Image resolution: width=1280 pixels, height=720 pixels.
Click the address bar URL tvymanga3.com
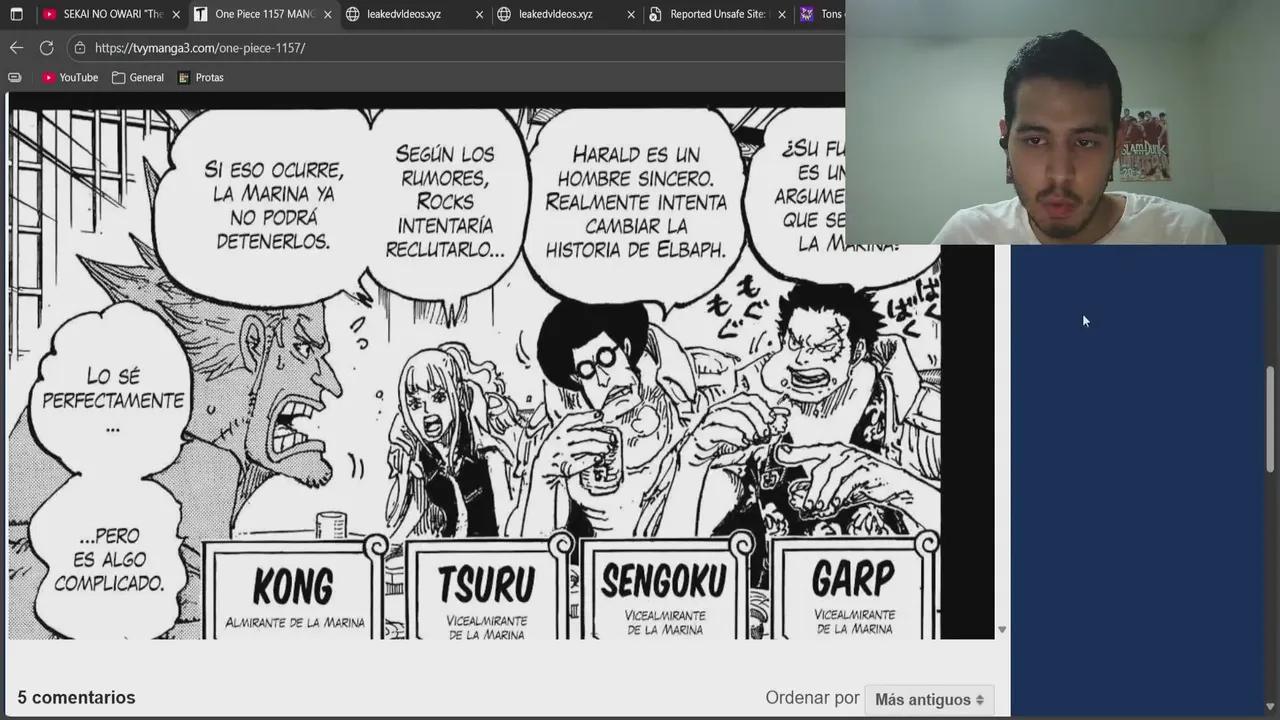point(200,47)
